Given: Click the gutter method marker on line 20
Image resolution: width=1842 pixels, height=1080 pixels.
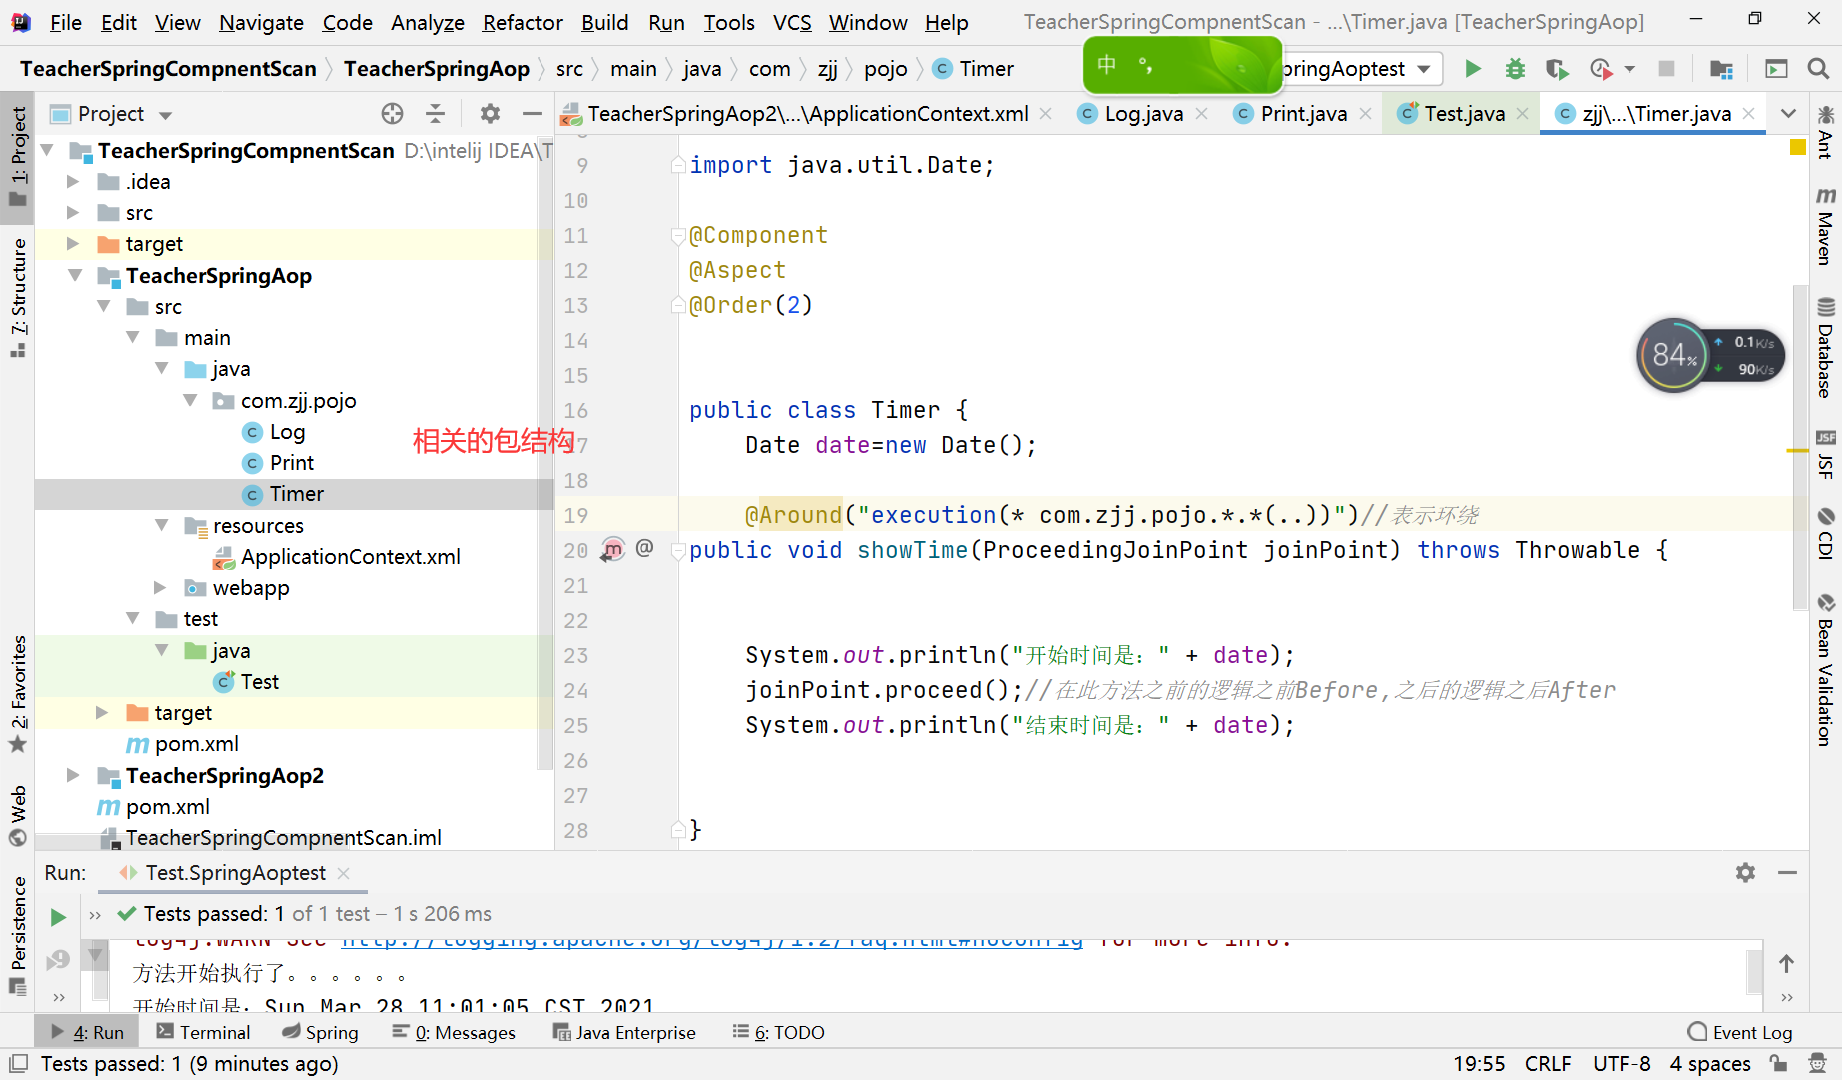Looking at the screenshot, I should 612,549.
